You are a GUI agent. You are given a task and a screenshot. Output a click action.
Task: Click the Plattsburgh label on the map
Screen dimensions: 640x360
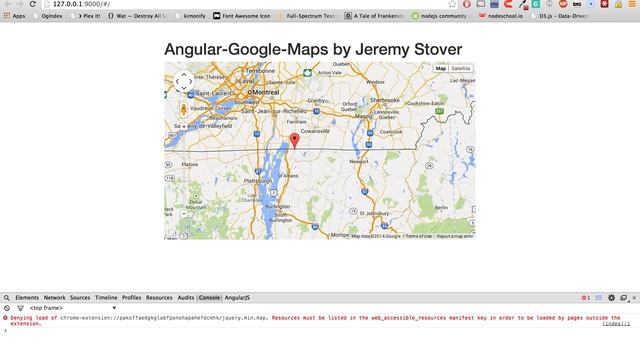[258, 181]
